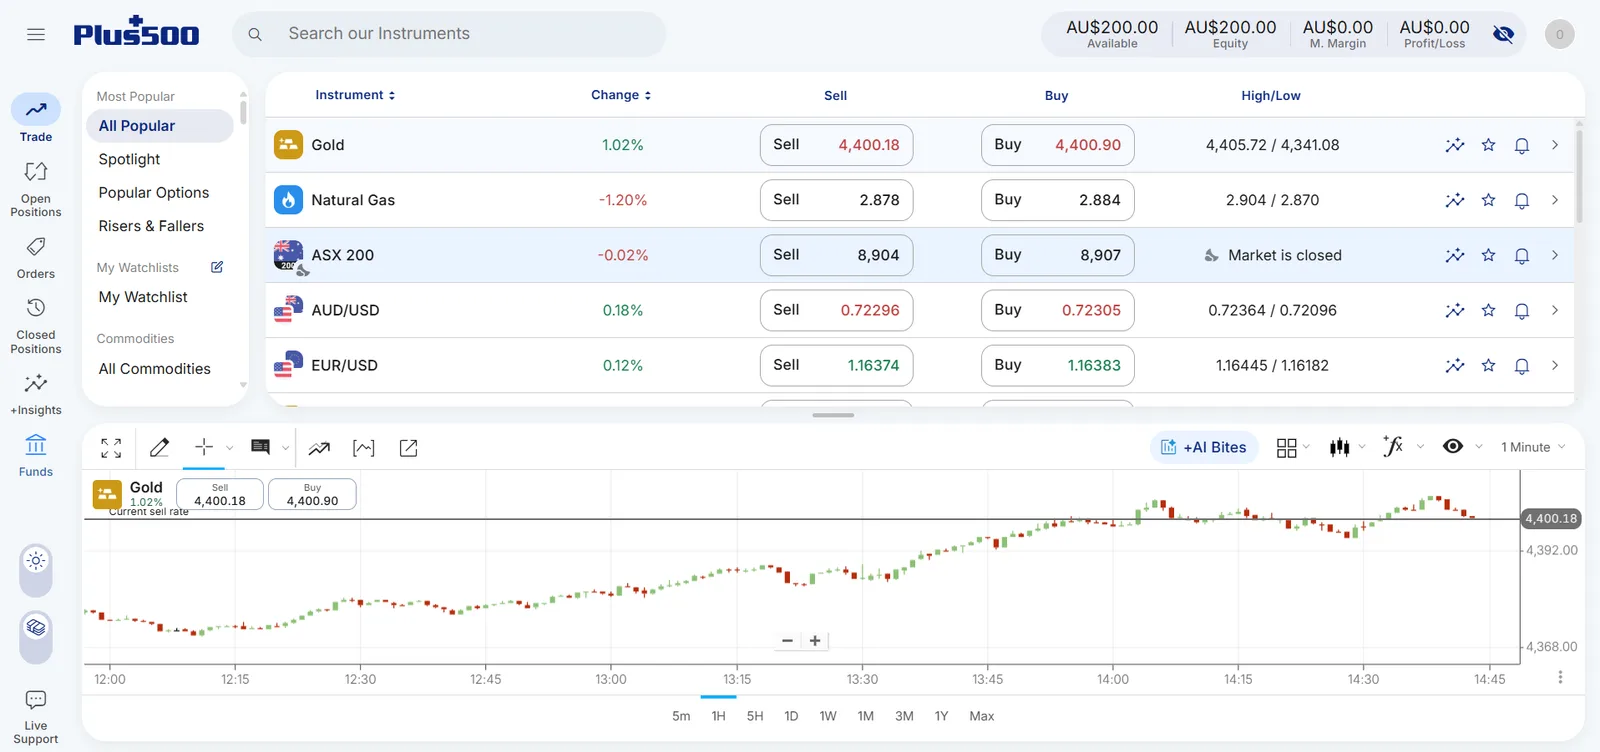Open Live Support chat

coord(36,717)
